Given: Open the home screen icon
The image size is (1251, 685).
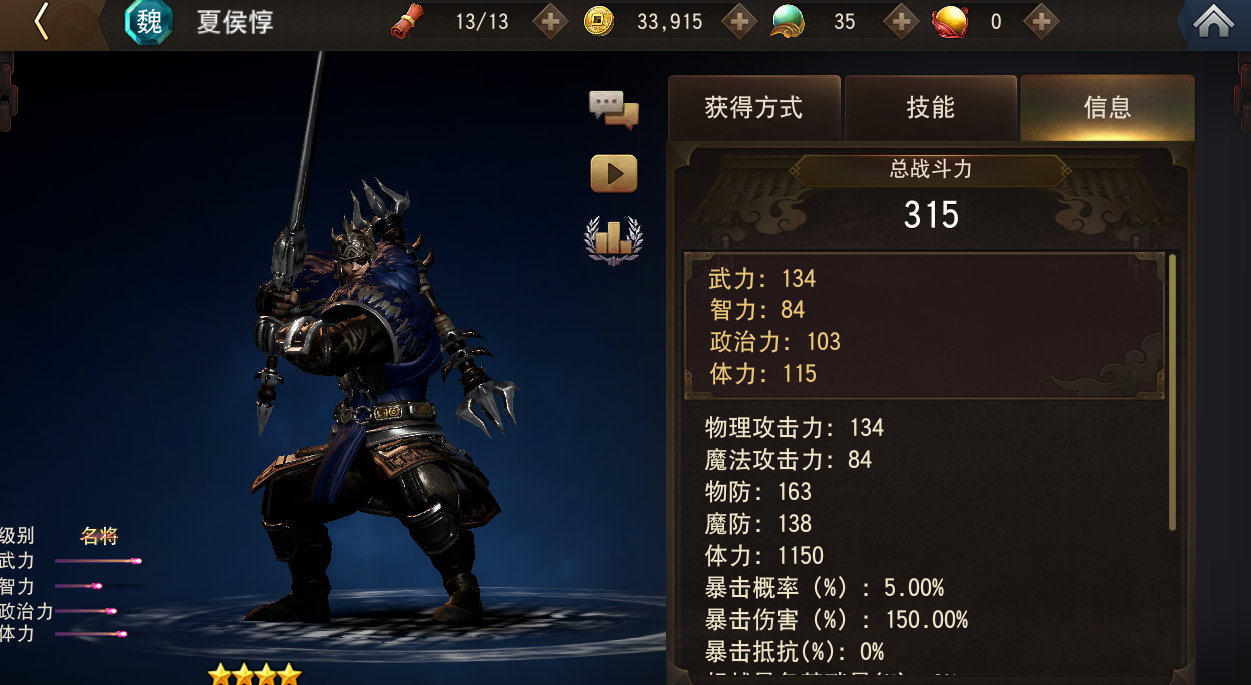Looking at the screenshot, I should click(1213, 22).
